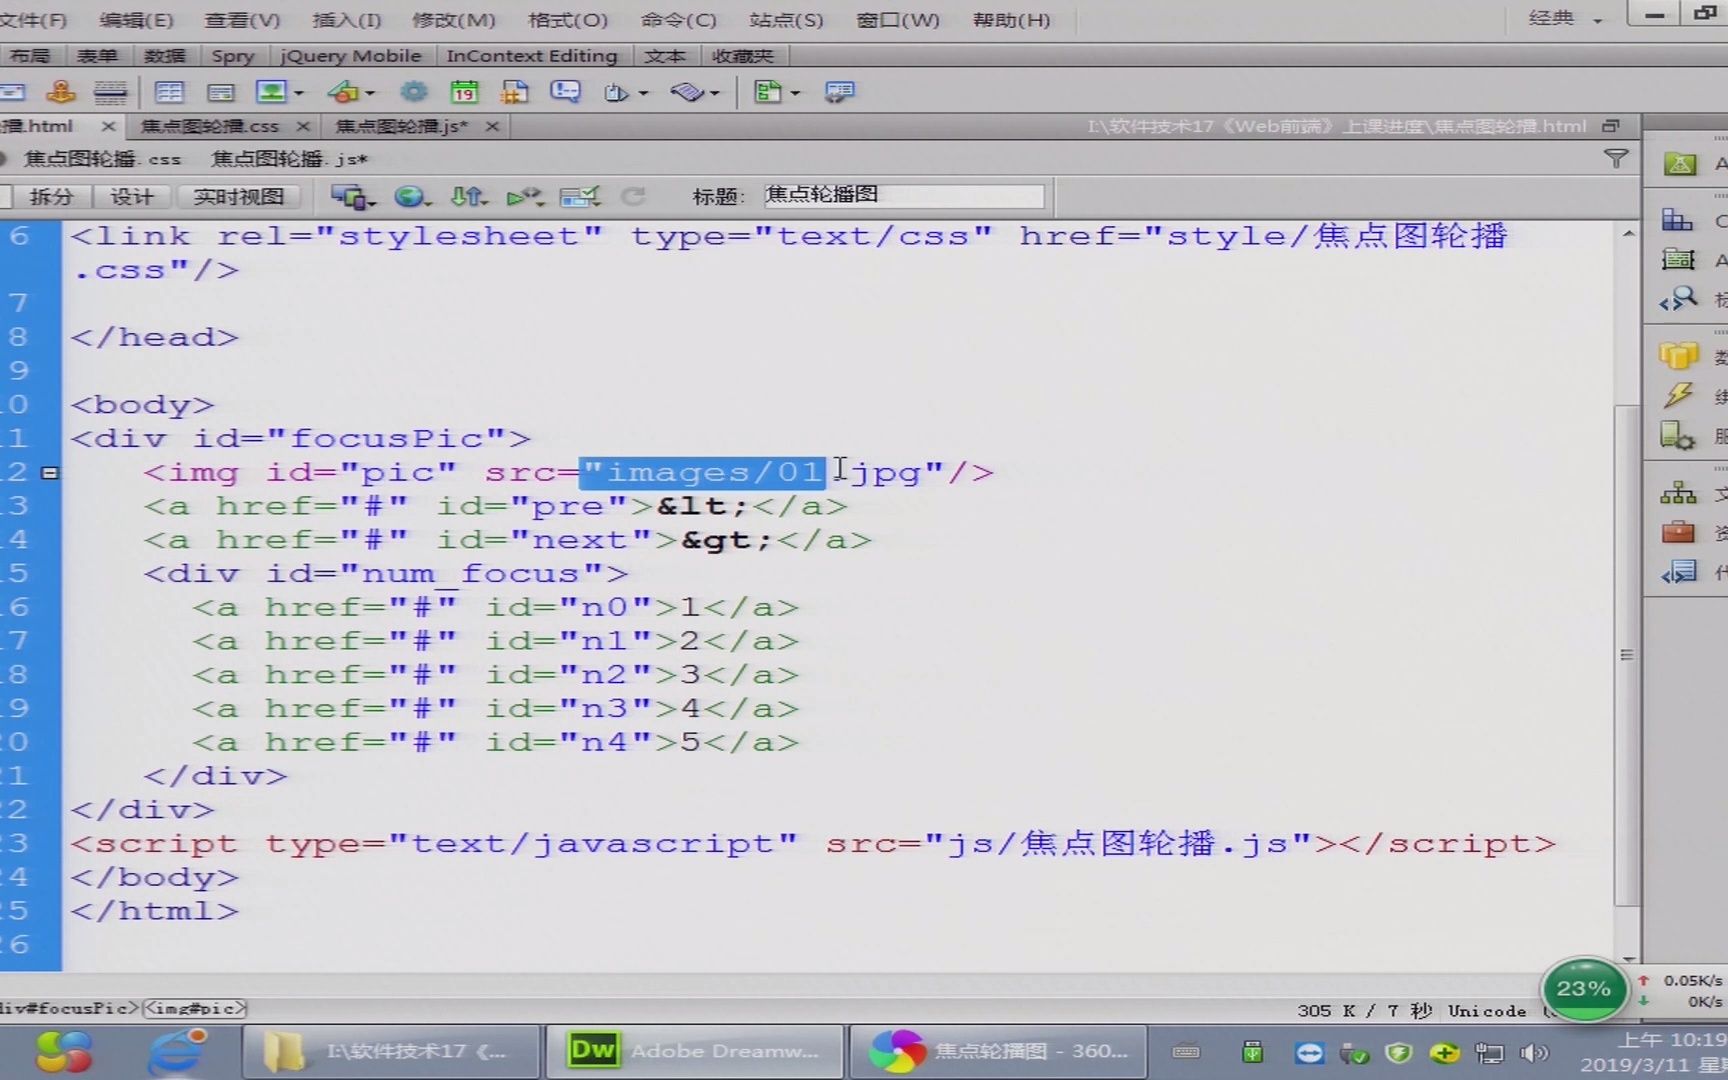Switch to the Spry insert tab
1728x1080 pixels.
(x=232, y=56)
